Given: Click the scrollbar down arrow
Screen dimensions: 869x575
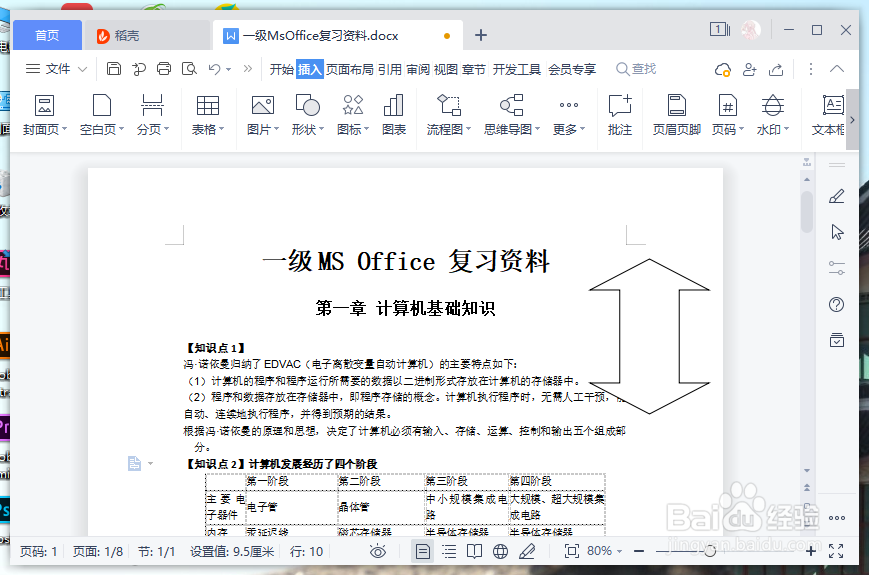Looking at the screenshot, I should click(x=807, y=470).
